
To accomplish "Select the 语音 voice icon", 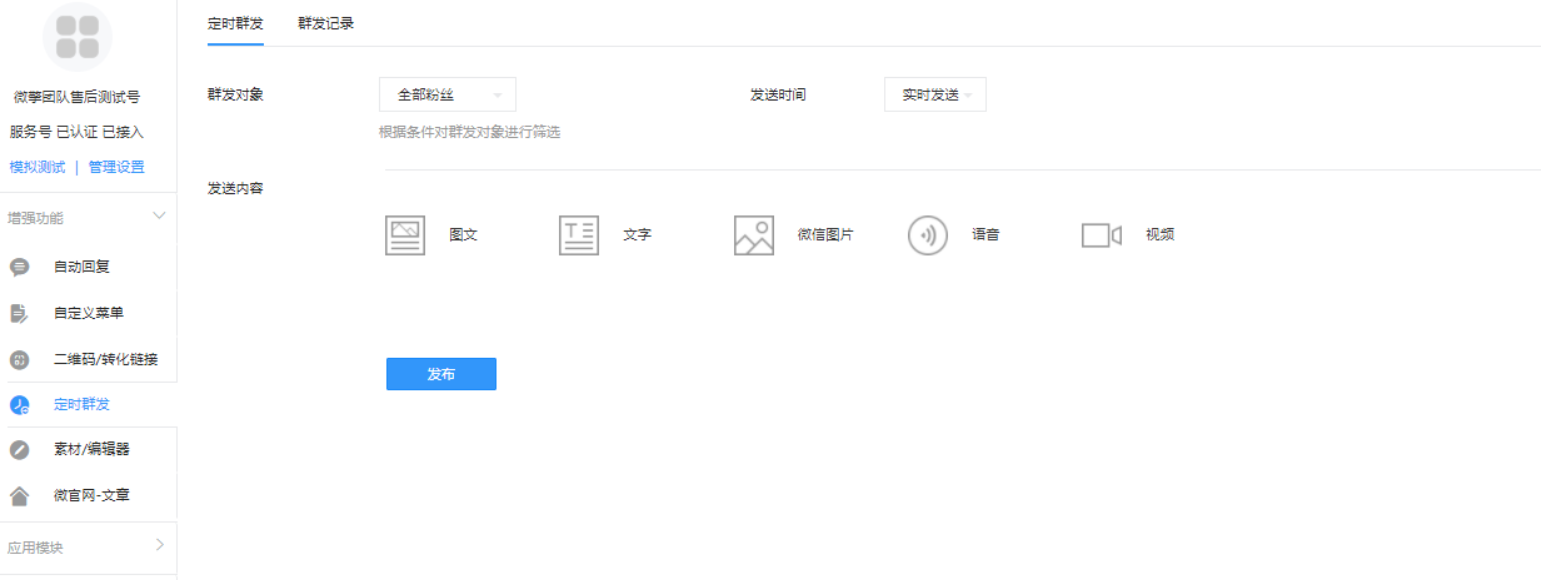I will 928,236.
